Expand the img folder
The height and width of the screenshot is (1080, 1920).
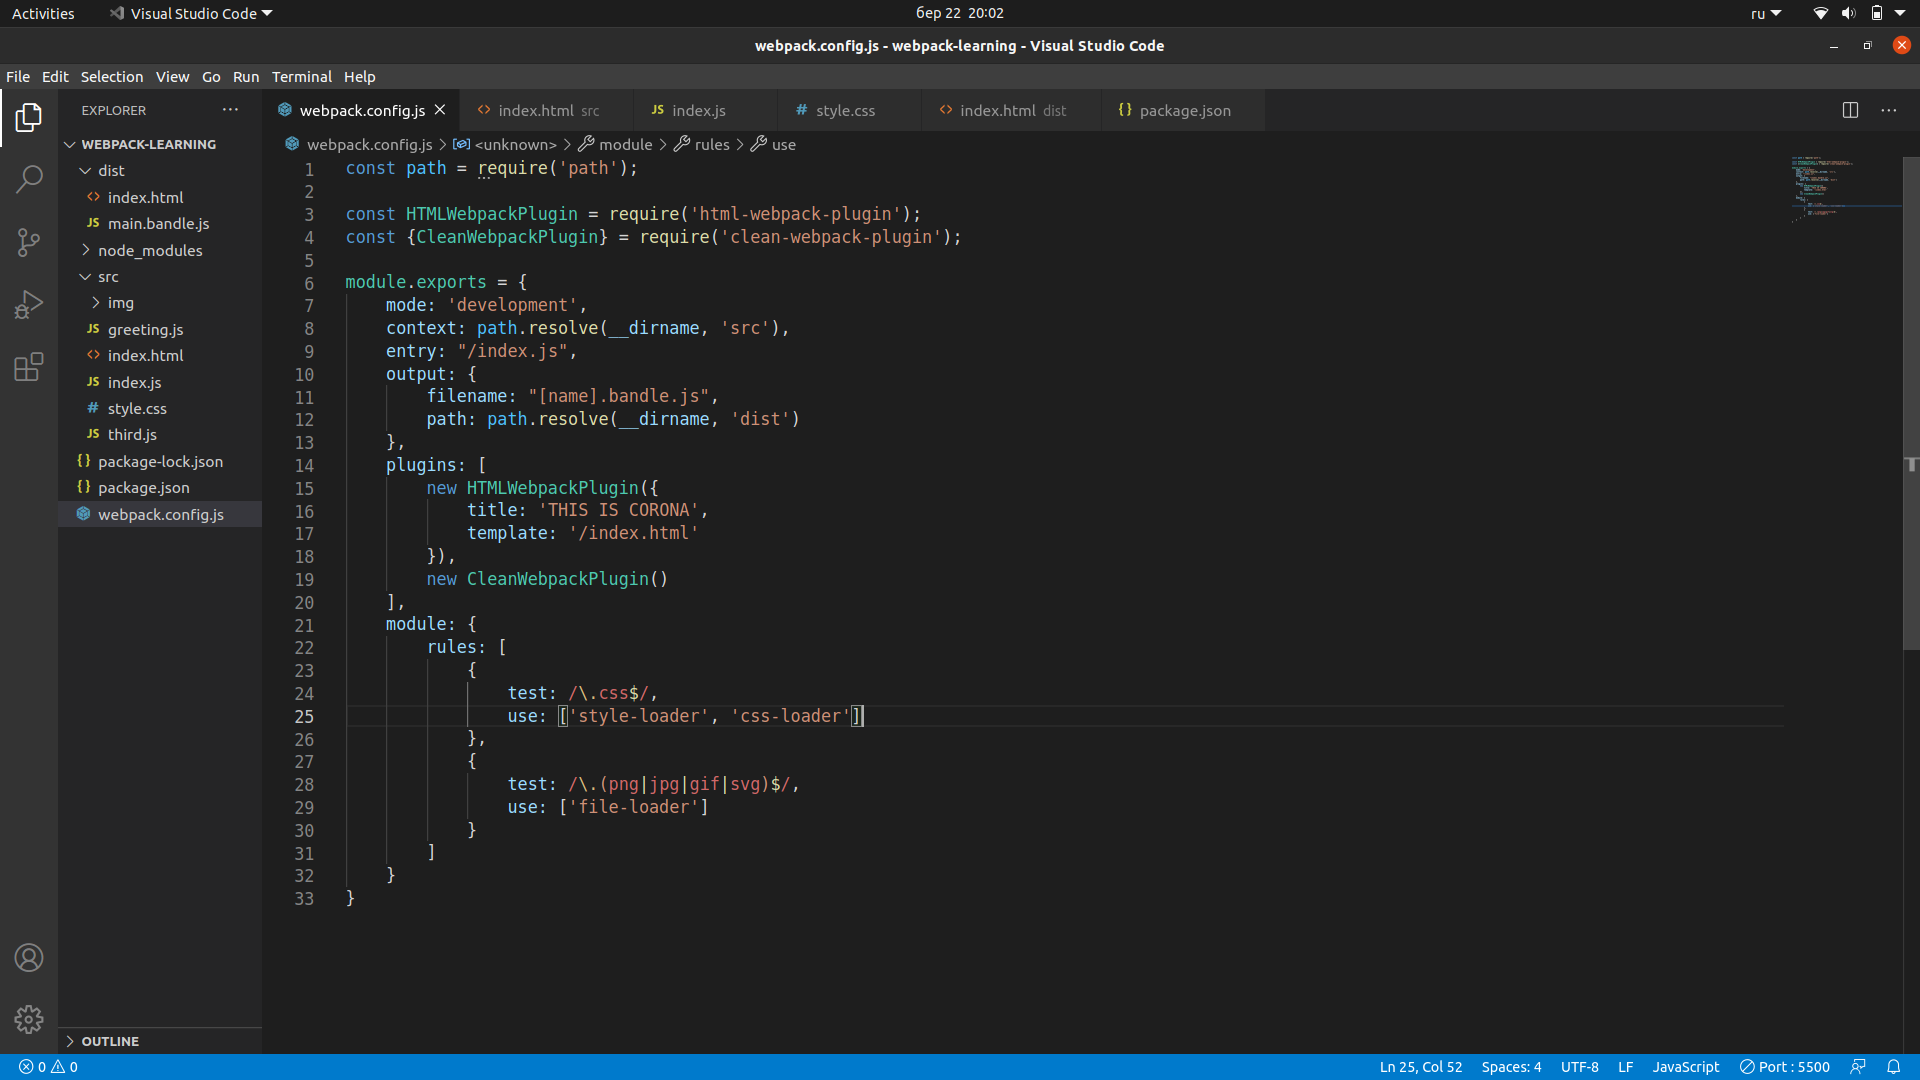160,303
